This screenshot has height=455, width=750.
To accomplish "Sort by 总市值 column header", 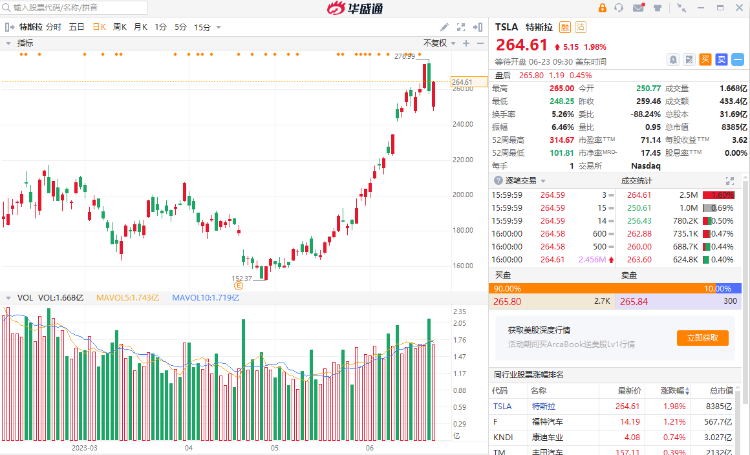I will tap(720, 391).
